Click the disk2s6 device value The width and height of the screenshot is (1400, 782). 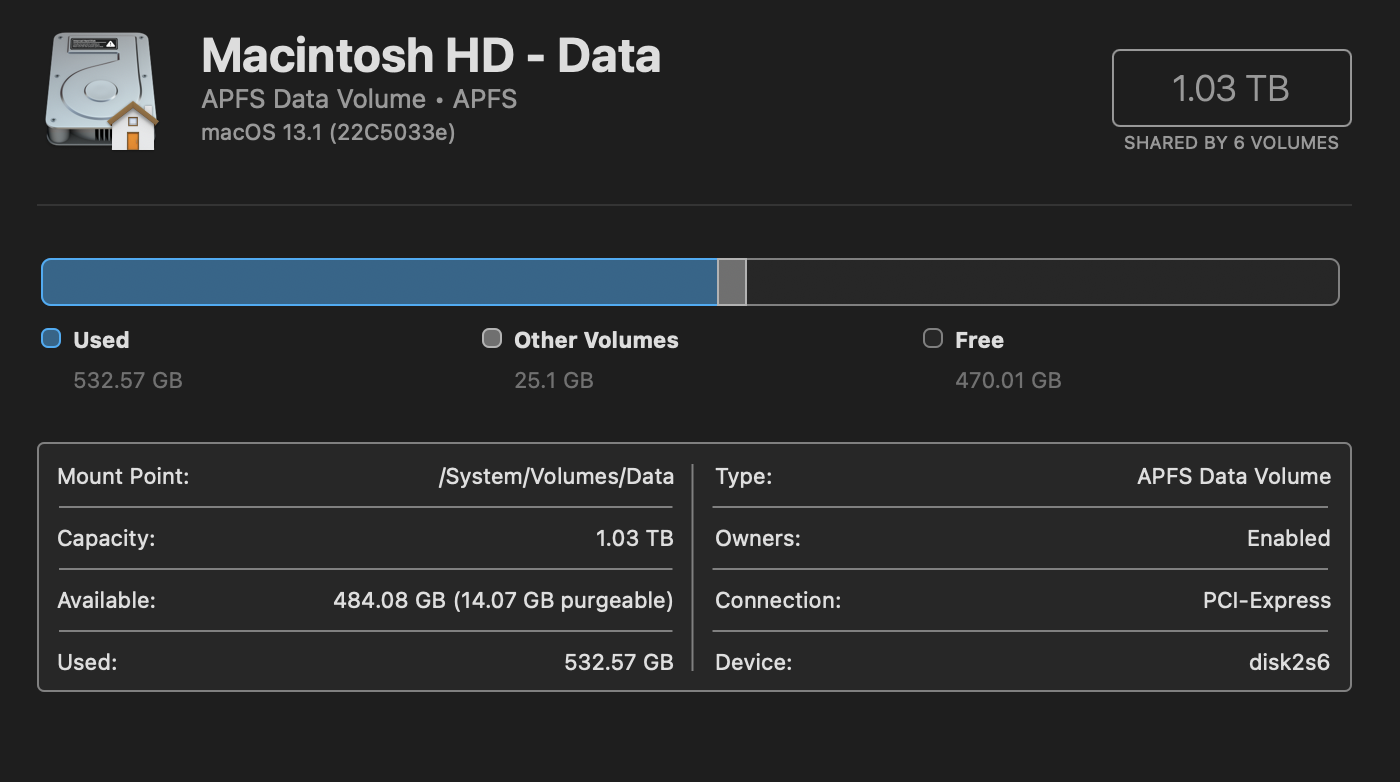[x=1289, y=662]
